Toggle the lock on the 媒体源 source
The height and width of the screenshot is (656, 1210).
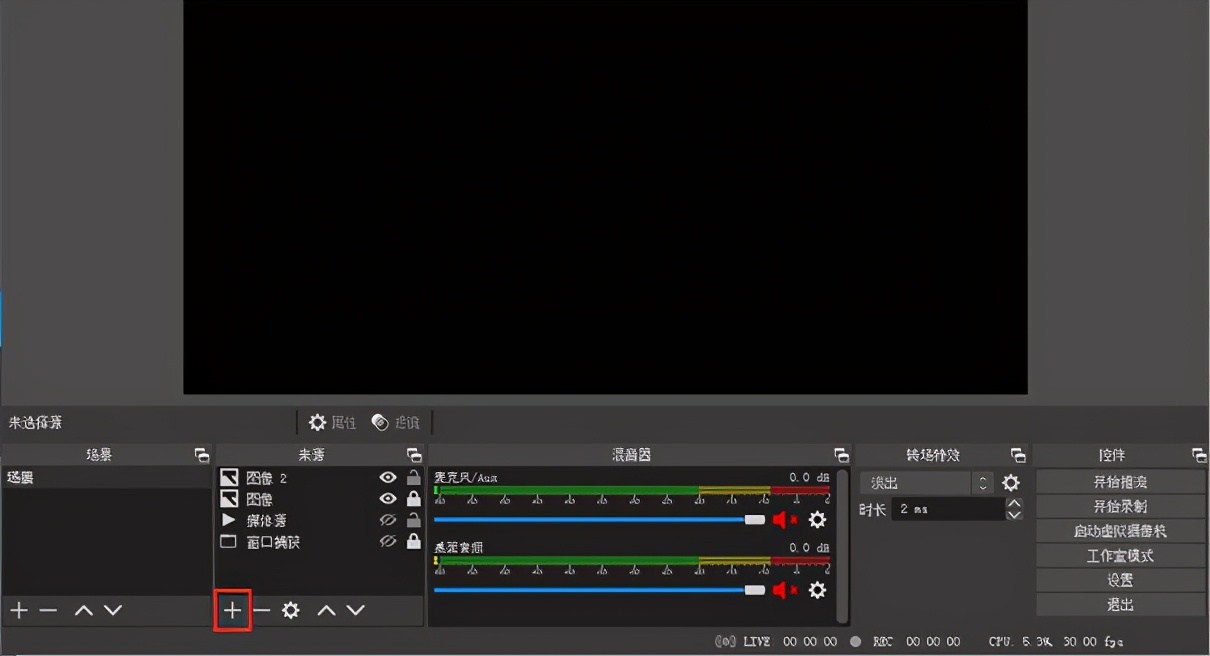(x=413, y=520)
